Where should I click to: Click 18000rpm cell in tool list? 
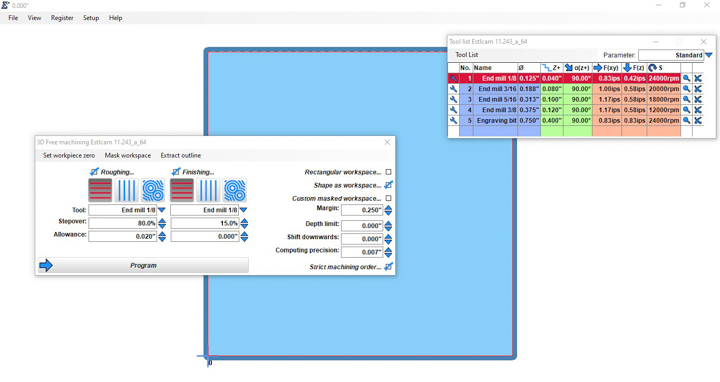pyautogui.click(x=664, y=99)
